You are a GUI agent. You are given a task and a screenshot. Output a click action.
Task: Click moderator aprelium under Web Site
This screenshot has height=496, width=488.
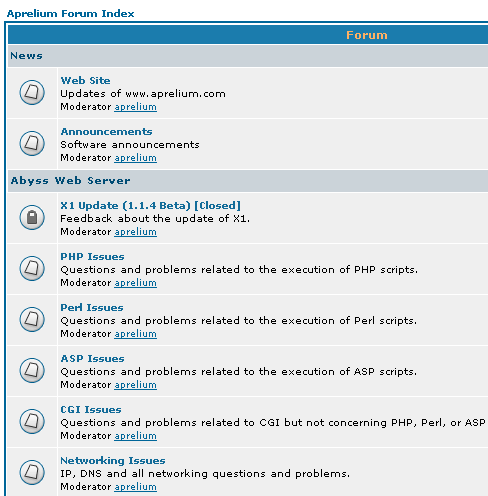pyautogui.click(x=135, y=107)
